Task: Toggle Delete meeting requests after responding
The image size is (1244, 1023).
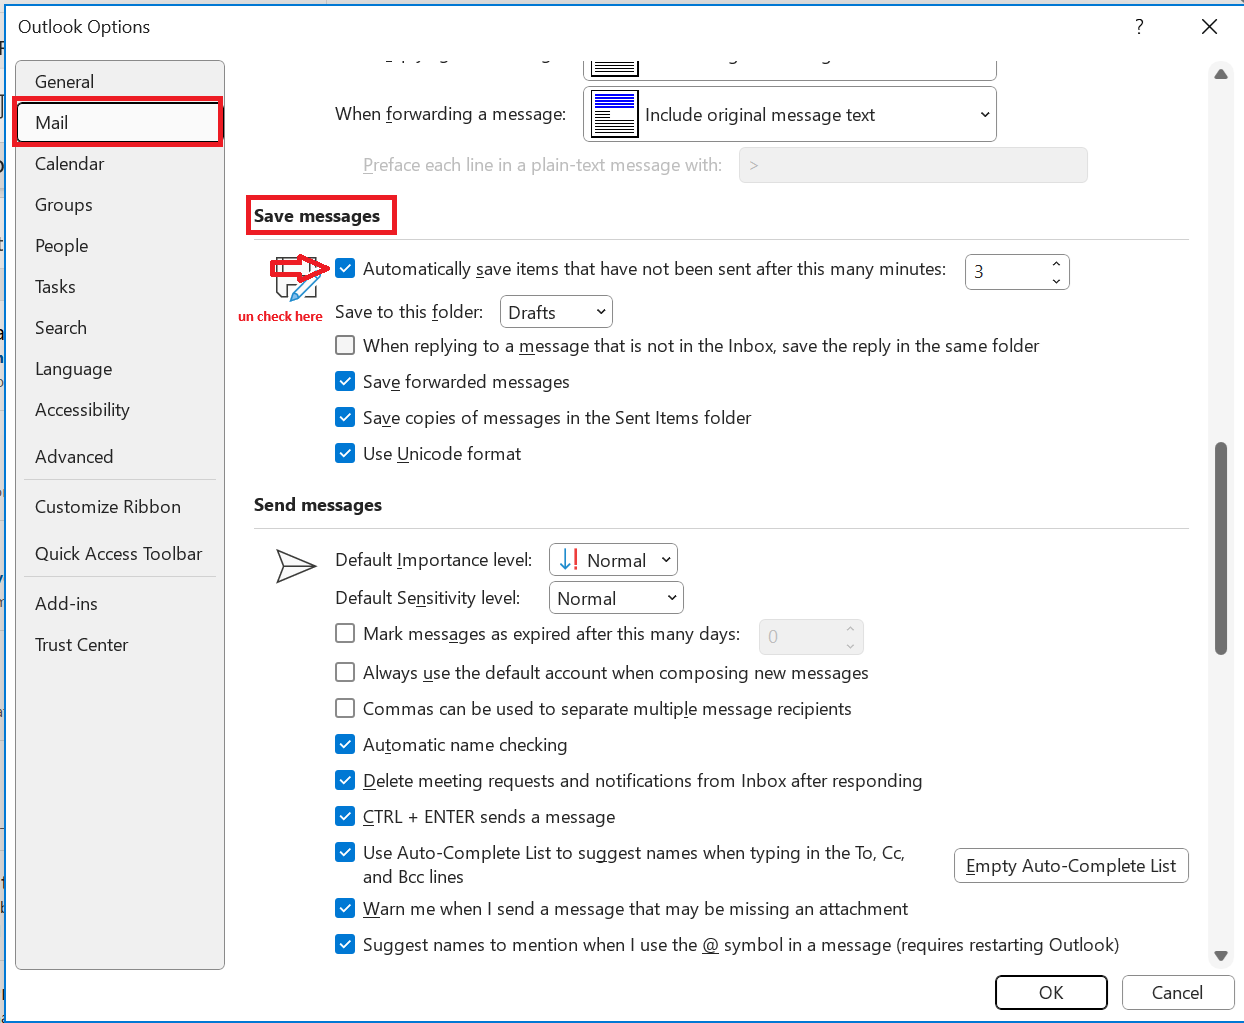Action: coord(345,780)
